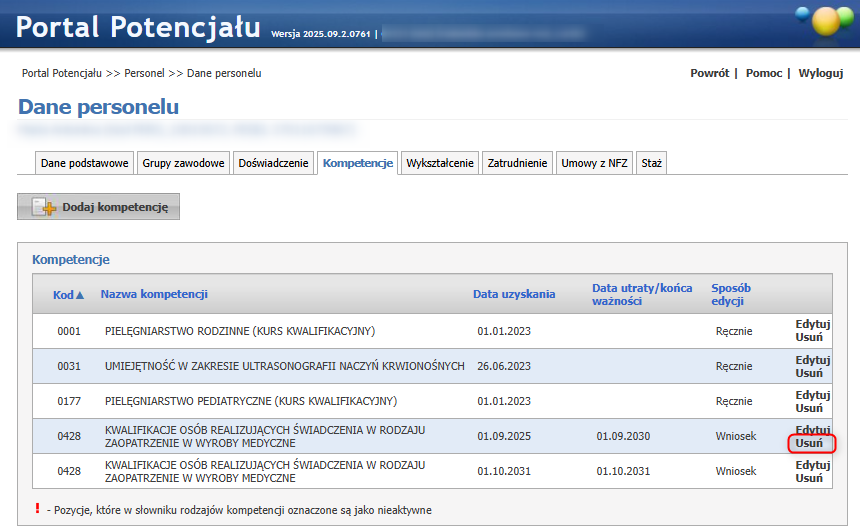Image resolution: width=860 pixels, height=526 pixels.
Task: Open the Dane podstawowe tab
Action: (x=84, y=163)
